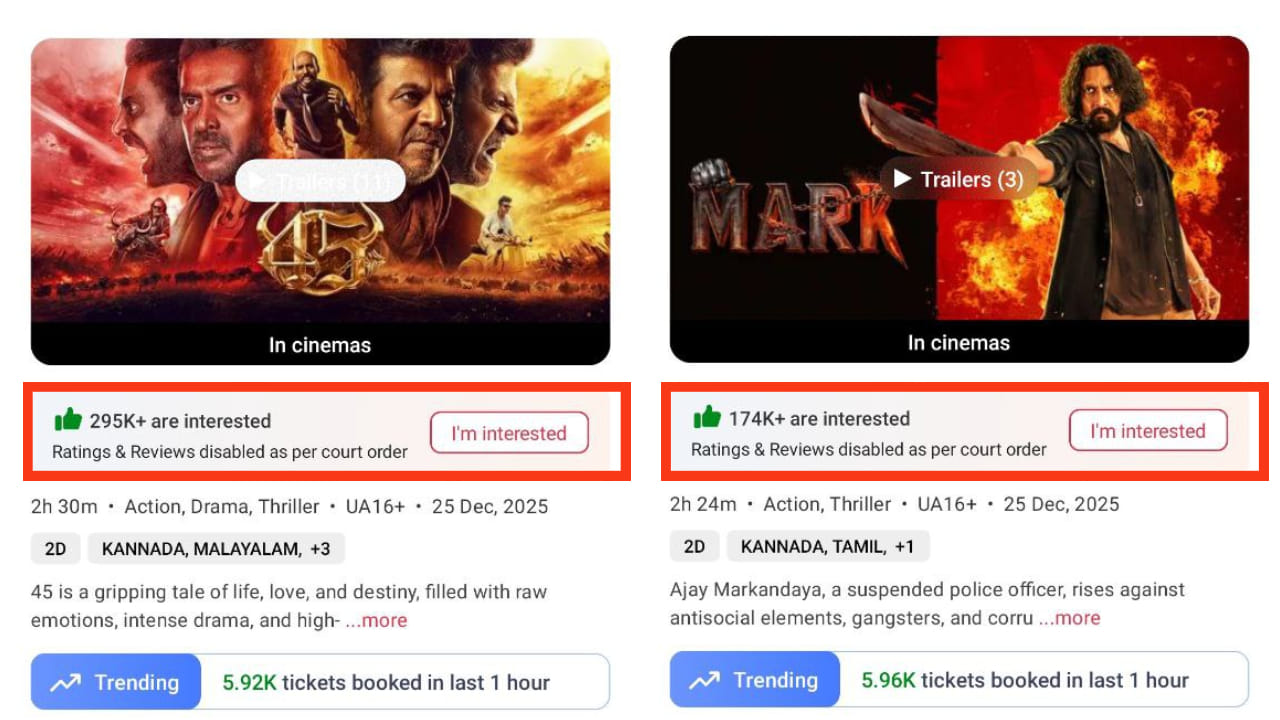Show the +1 additional language for Mark
1280x720 pixels.
904,547
